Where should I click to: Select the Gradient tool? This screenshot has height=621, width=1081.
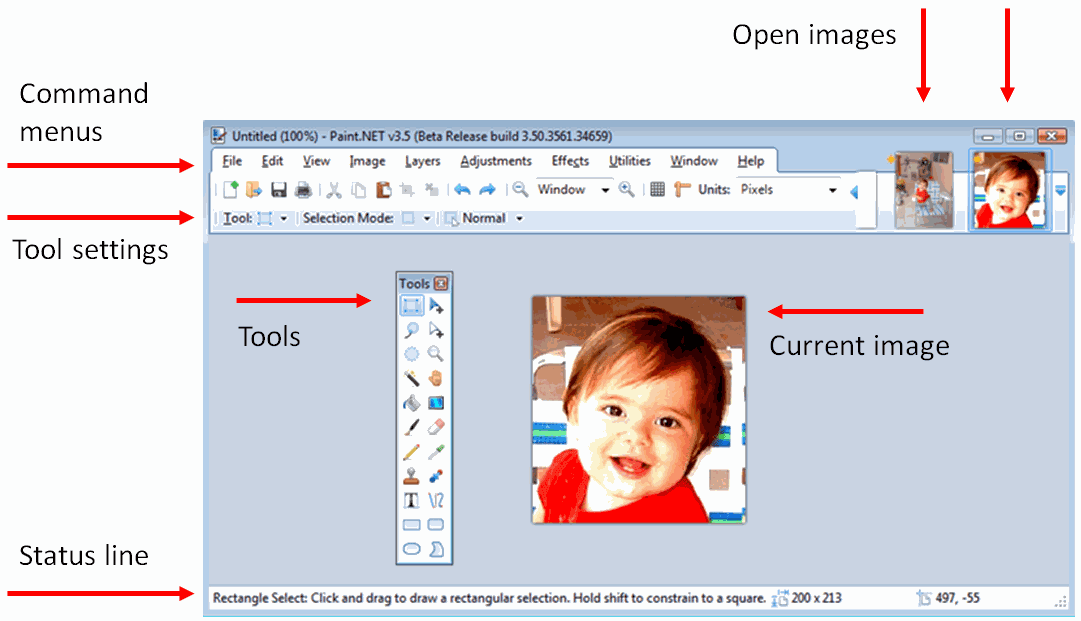coord(435,402)
